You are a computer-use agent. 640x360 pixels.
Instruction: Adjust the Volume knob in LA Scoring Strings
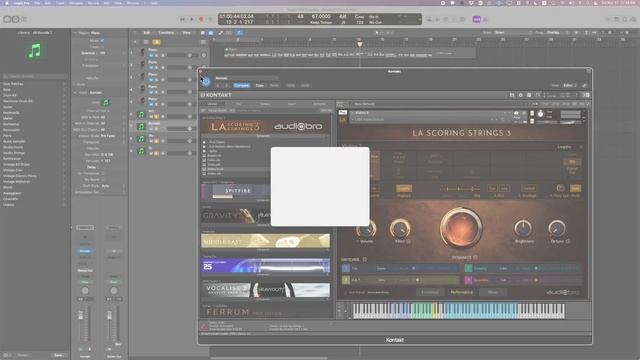click(366, 229)
